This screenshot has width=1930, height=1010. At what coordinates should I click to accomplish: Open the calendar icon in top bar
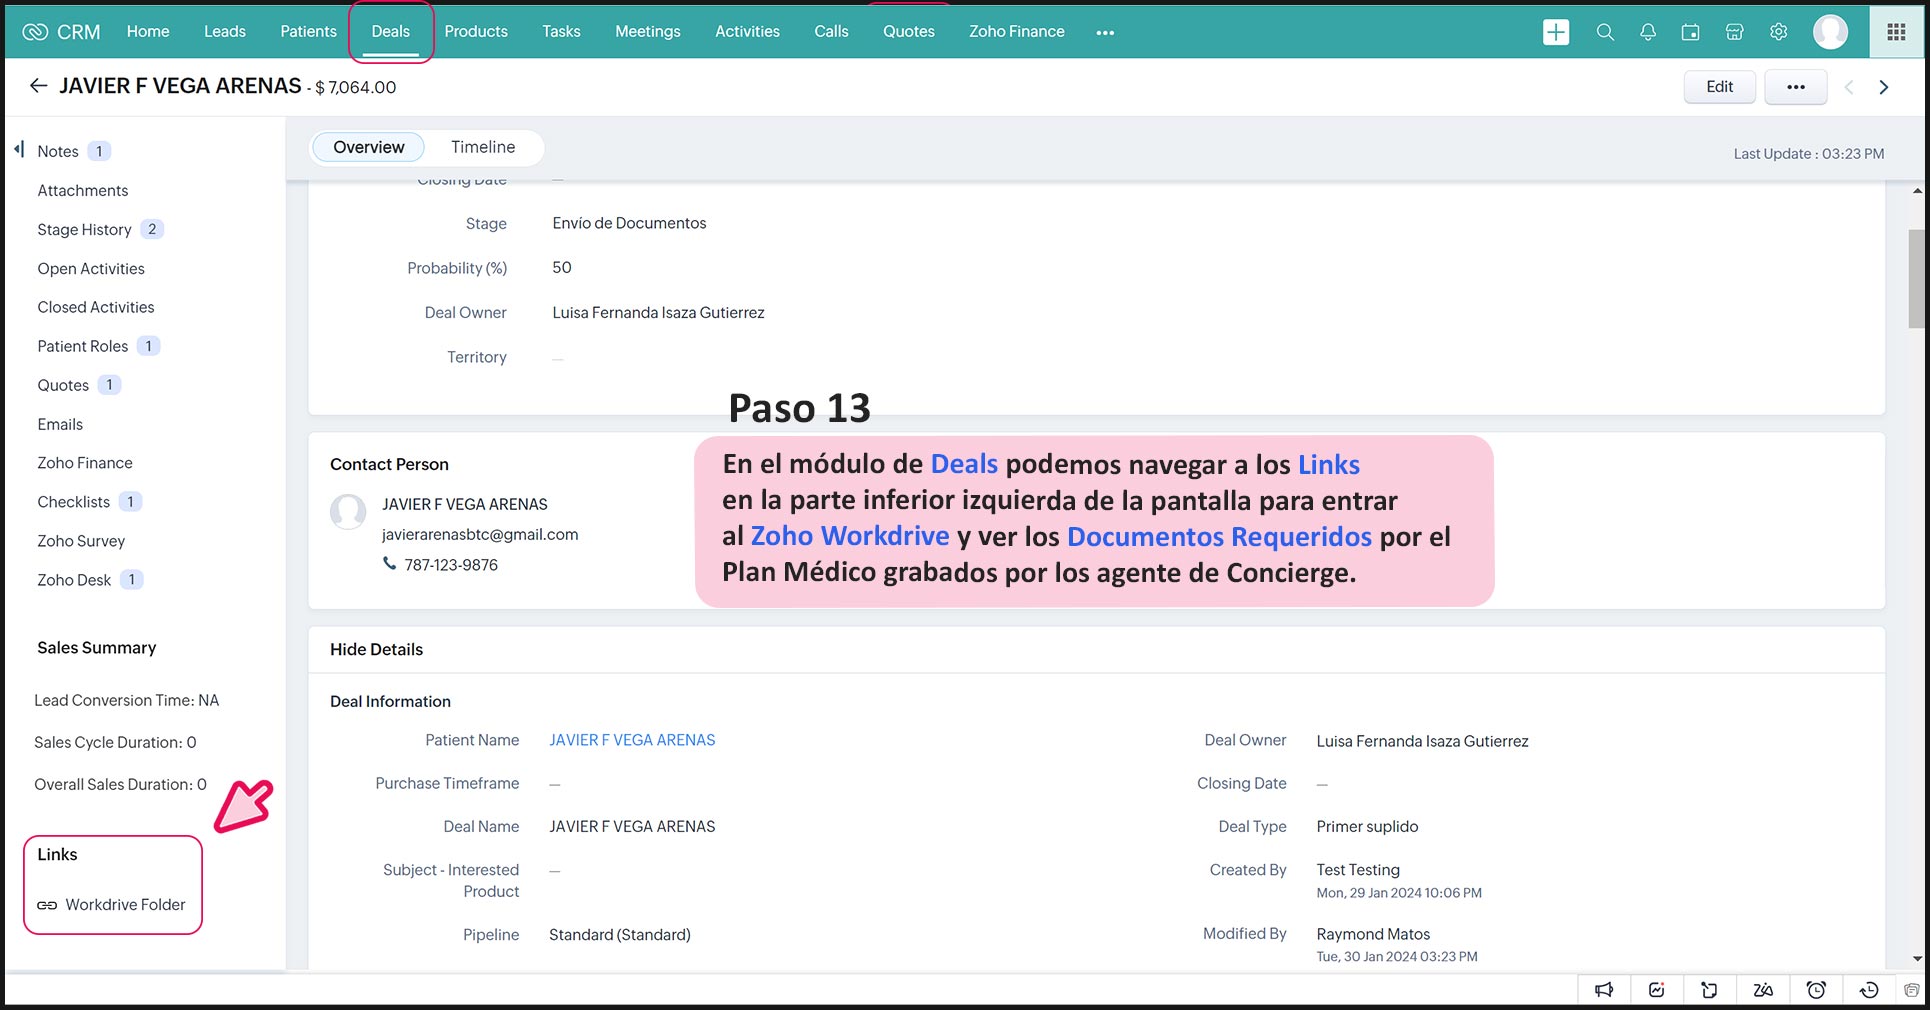click(x=1690, y=32)
